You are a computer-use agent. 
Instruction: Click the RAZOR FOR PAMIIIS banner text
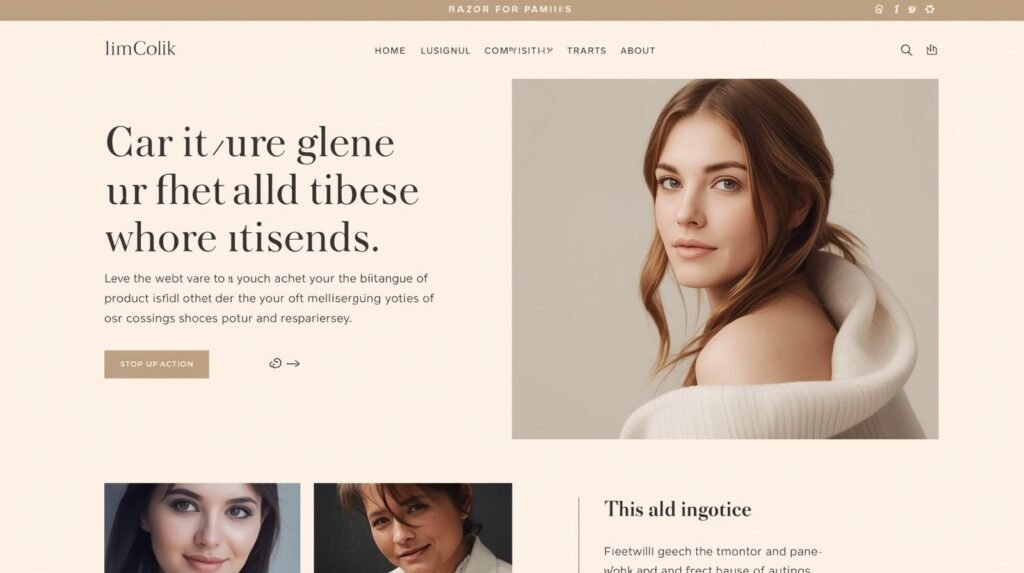(x=510, y=9)
